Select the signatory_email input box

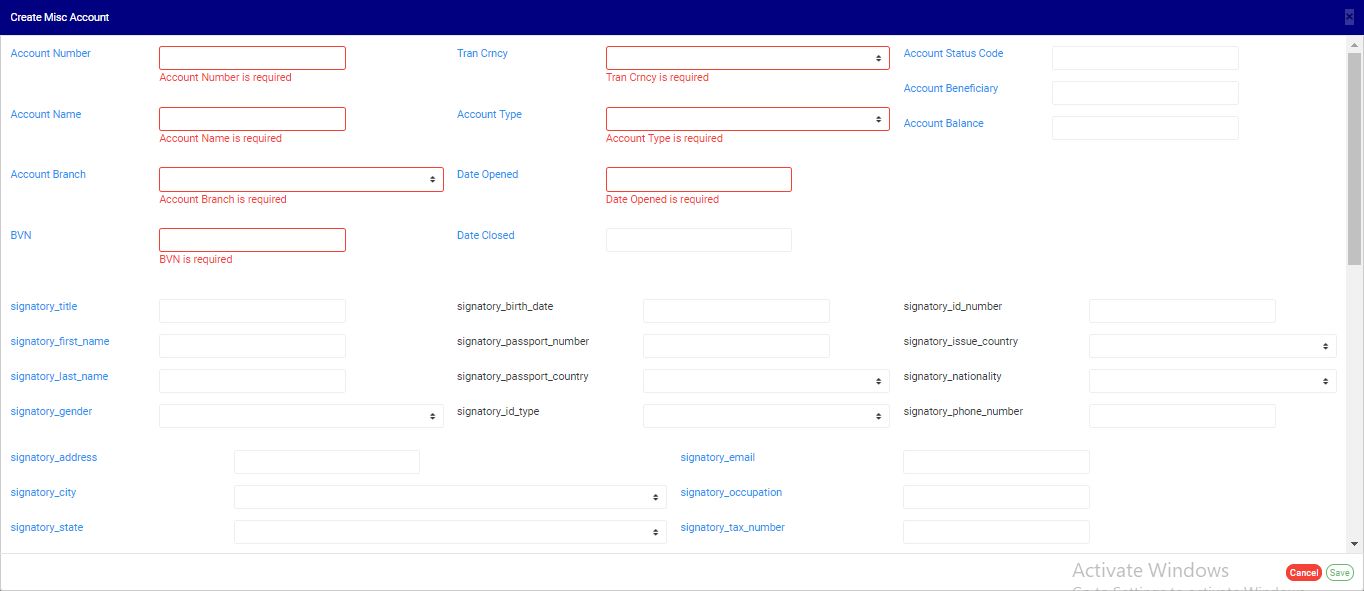click(x=995, y=462)
